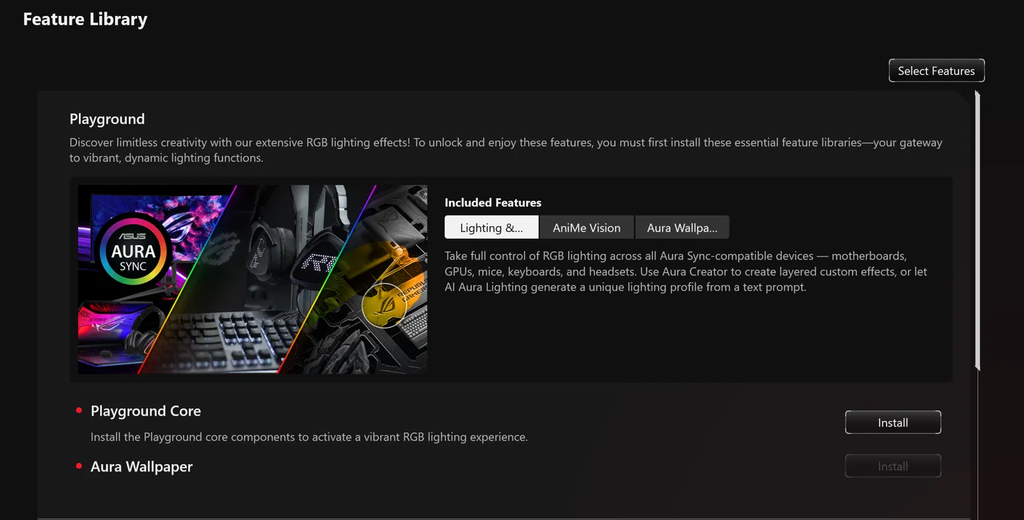
Task: Click the vertical scrollbar of the feature list
Action: (x=977, y=231)
